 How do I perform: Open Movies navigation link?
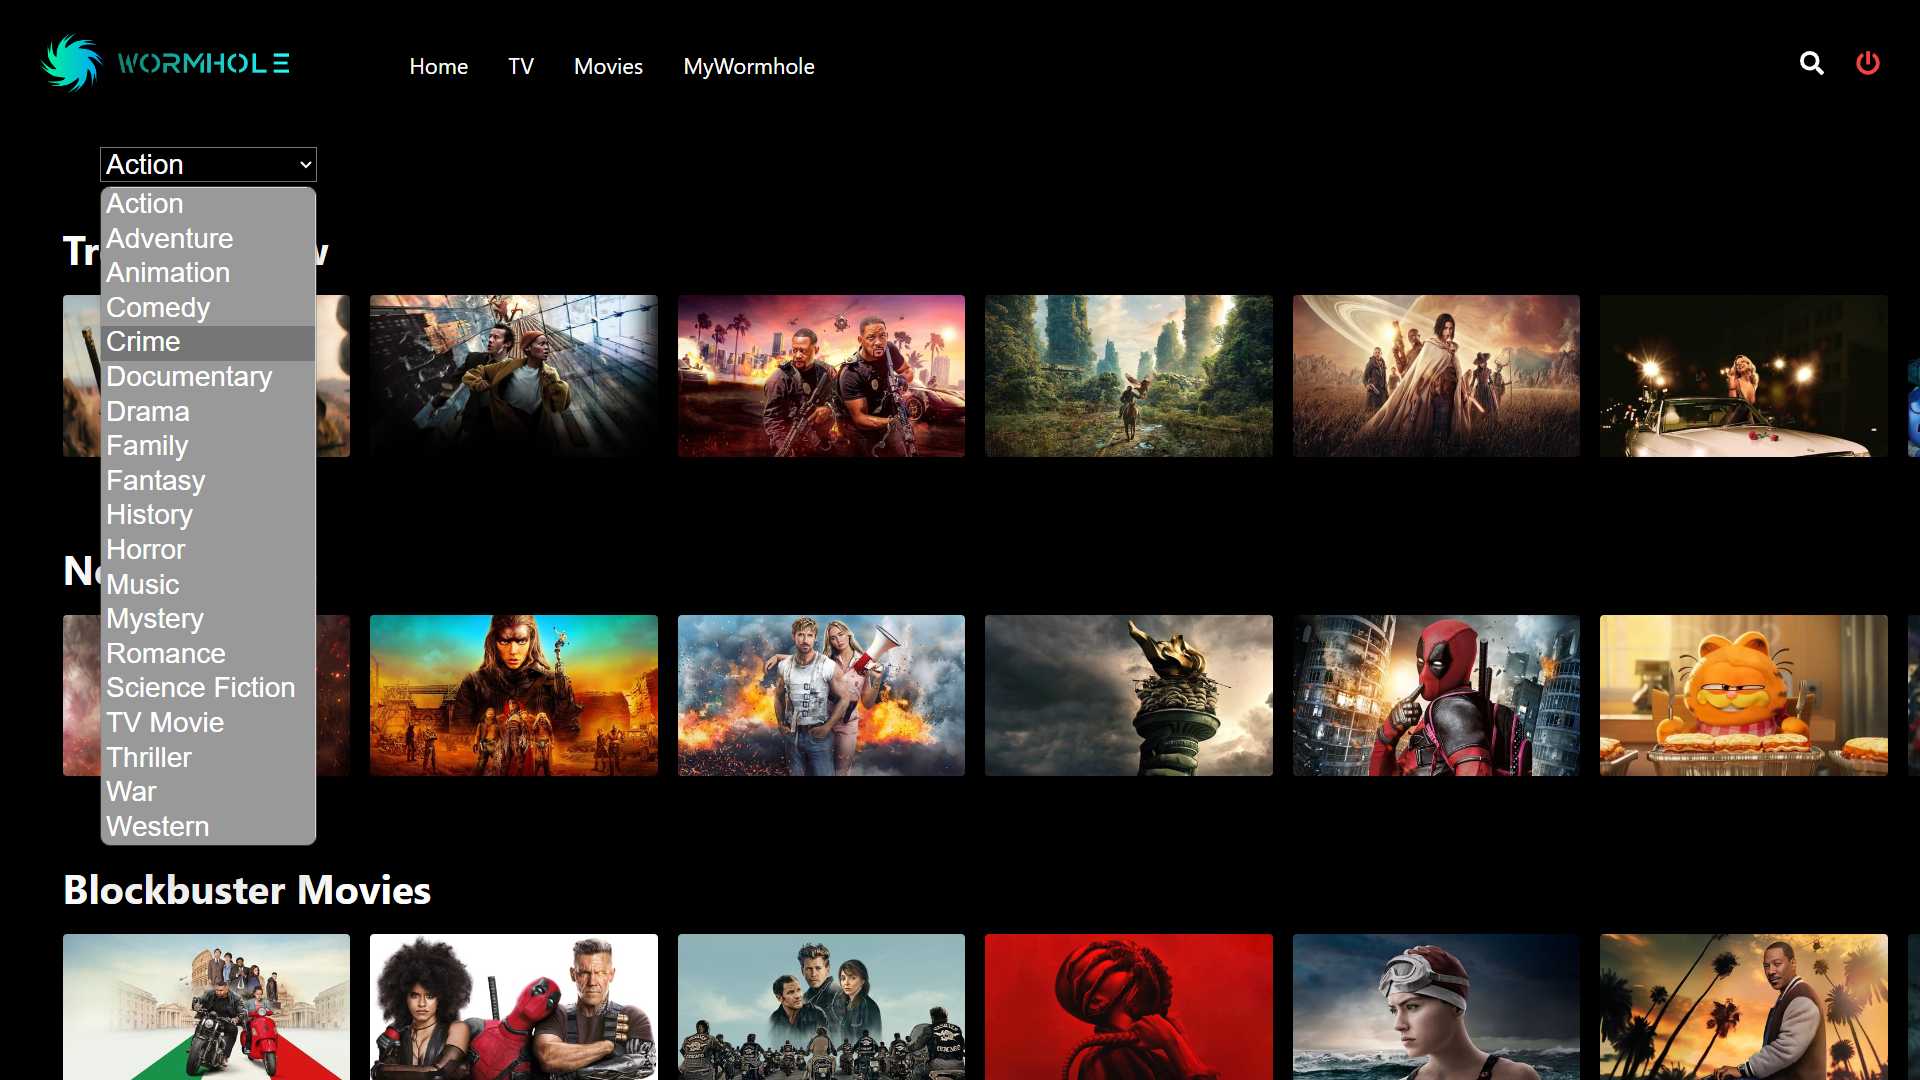pos(608,67)
